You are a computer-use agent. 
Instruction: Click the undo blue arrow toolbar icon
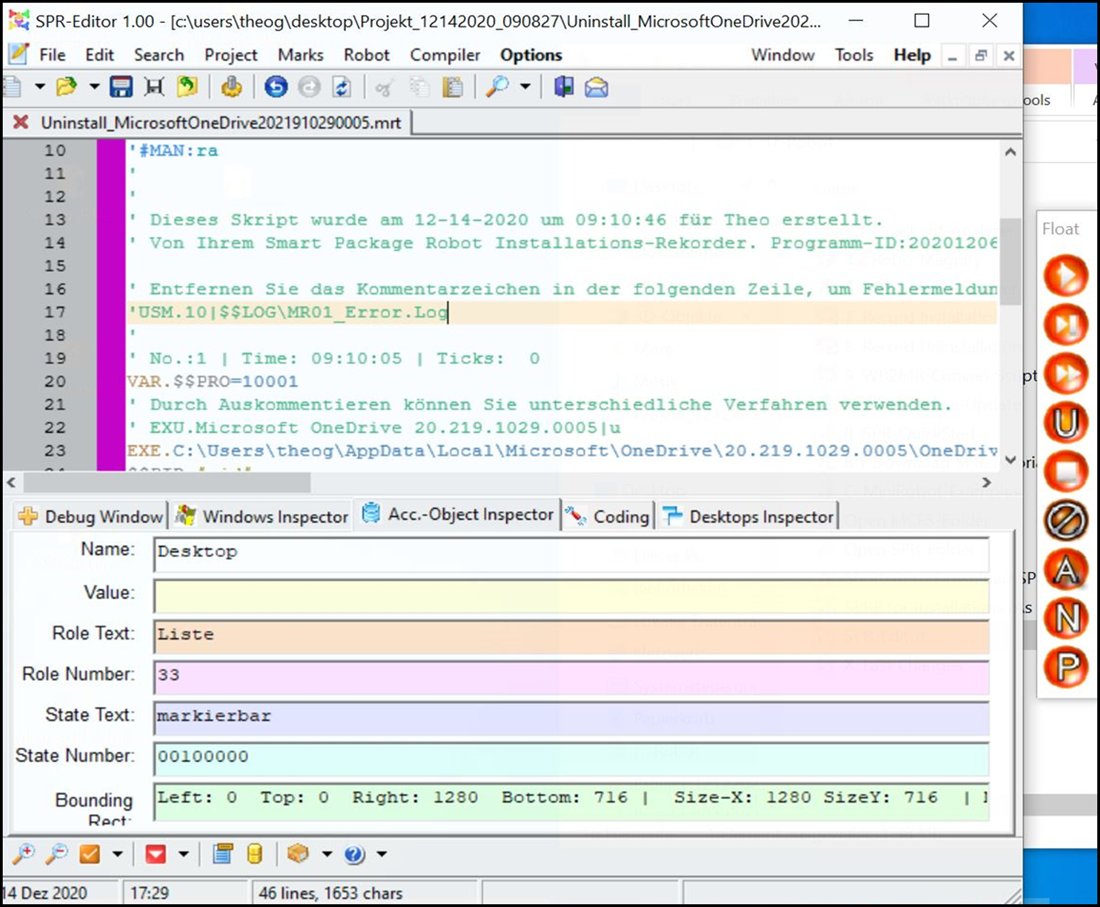click(x=276, y=87)
